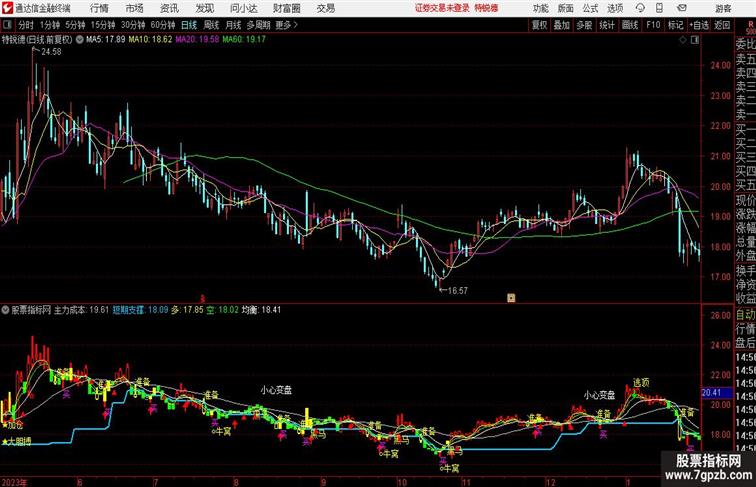The height and width of the screenshot is (487, 756).
Task: Click the 复权 toolbar button
Action: tap(539, 25)
